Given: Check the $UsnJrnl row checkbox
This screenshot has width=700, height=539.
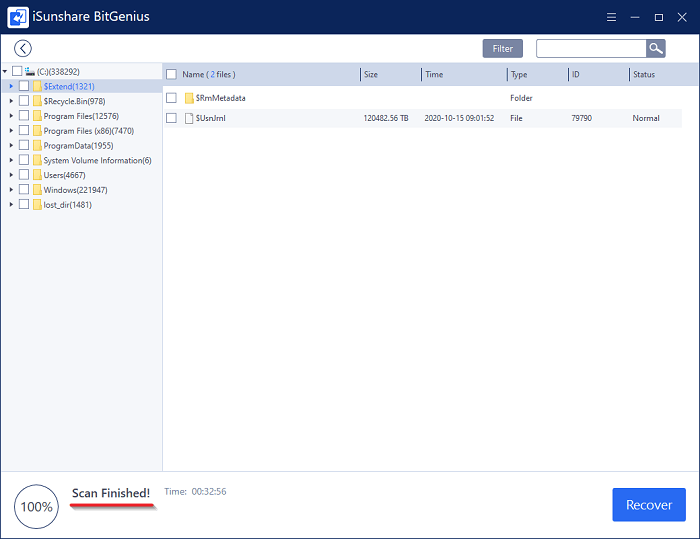Looking at the screenshot, I should 171,118.
